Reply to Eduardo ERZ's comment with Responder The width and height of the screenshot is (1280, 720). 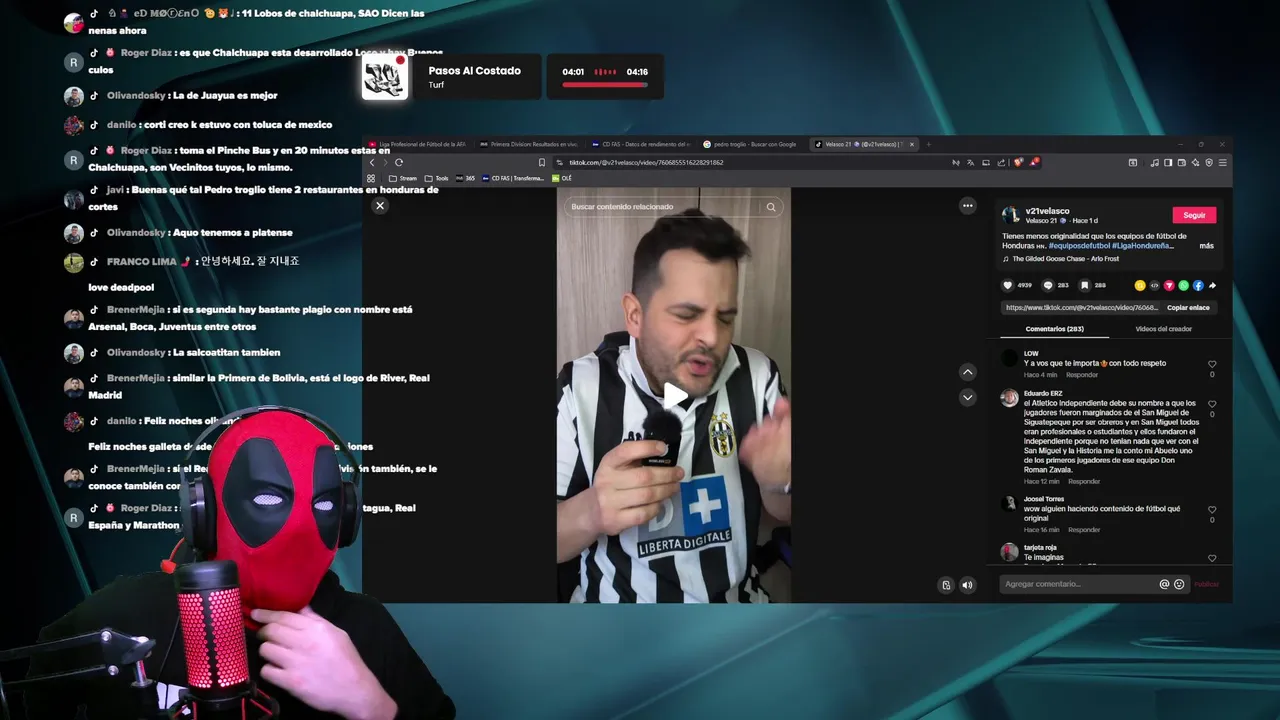pyautogui.click(x=1084, y=482)
